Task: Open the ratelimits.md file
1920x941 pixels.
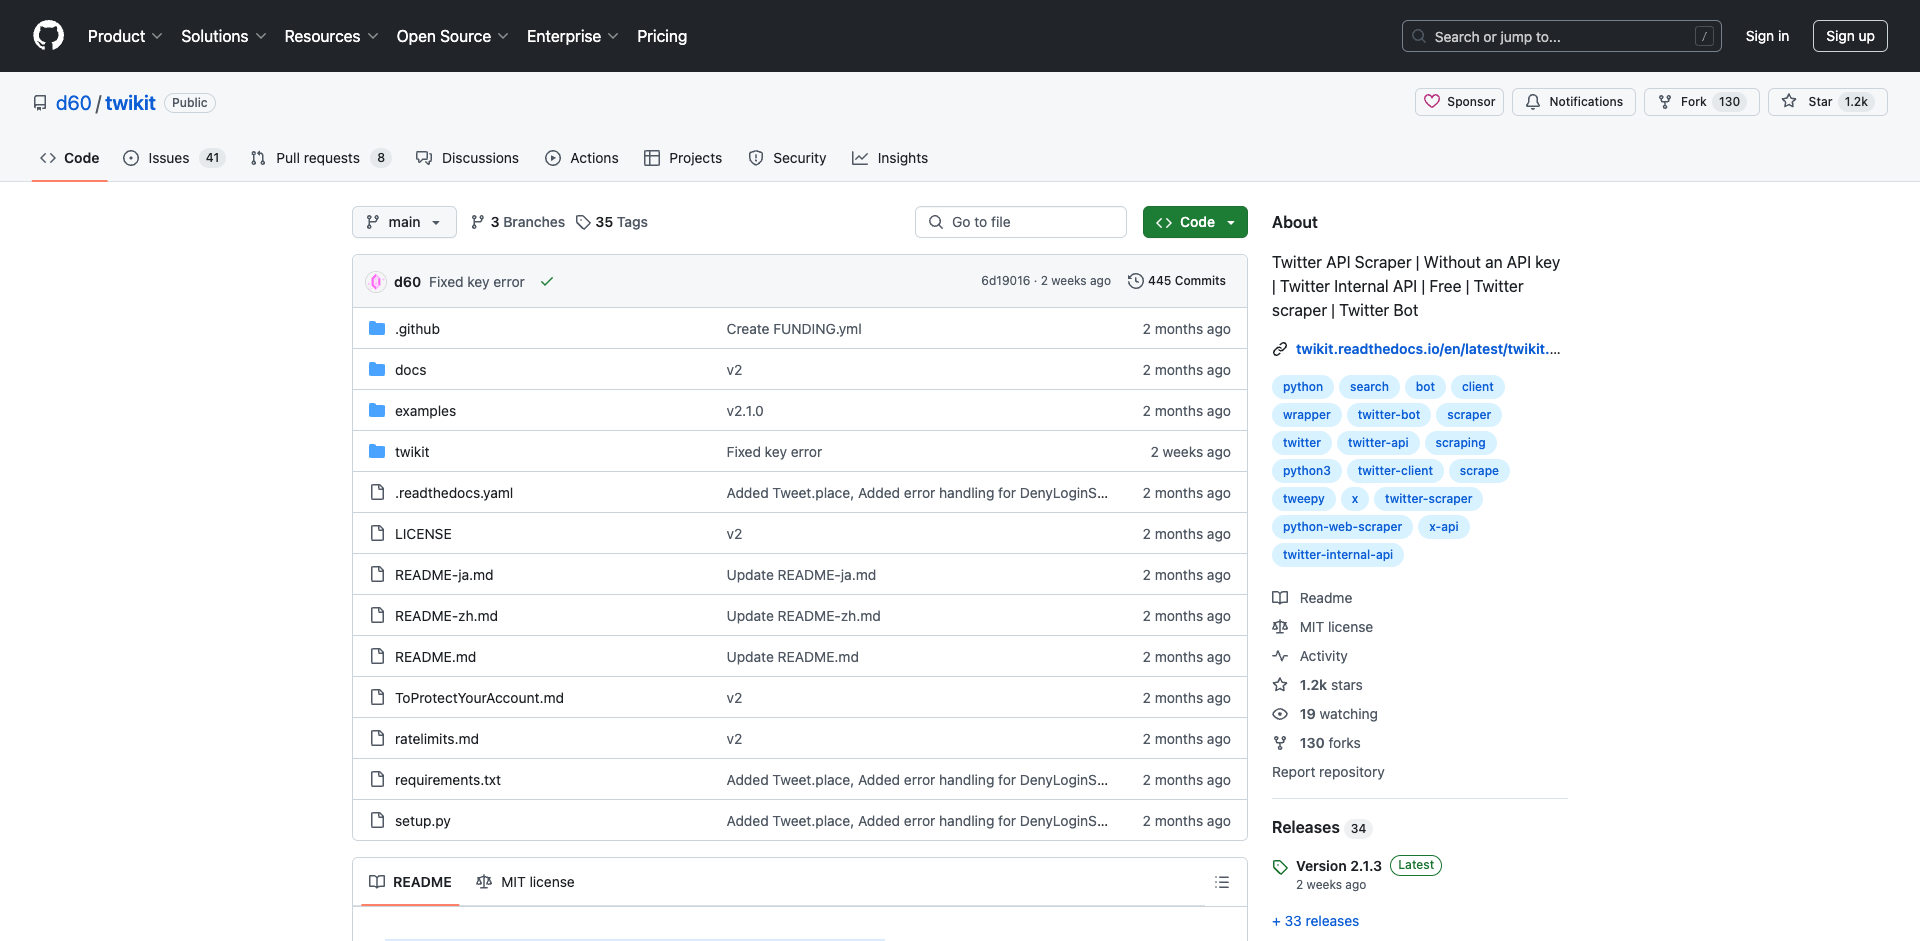Action: point(437,739)
